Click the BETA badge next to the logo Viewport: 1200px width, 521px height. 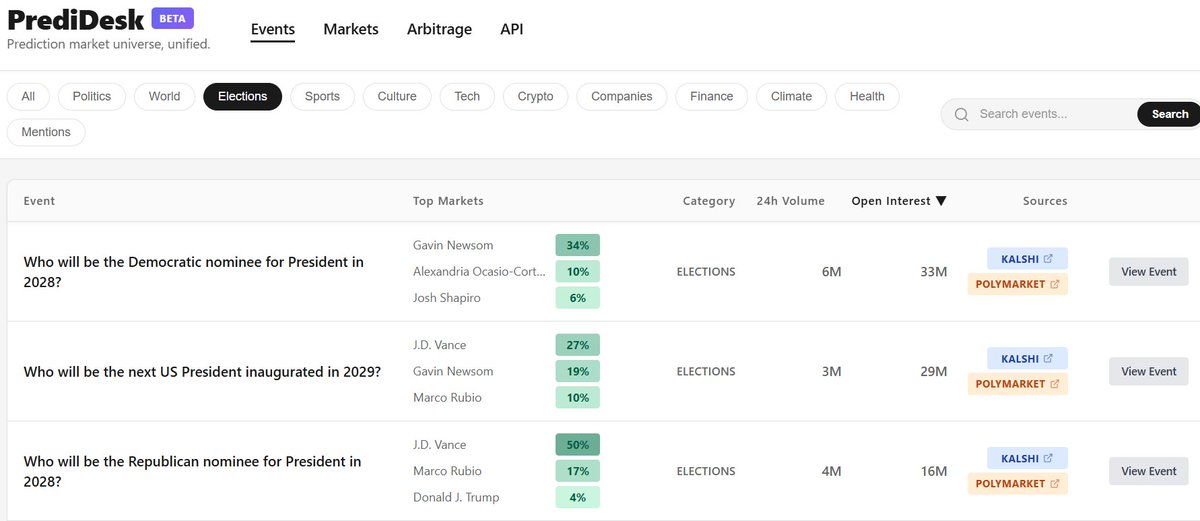(173, 18)
